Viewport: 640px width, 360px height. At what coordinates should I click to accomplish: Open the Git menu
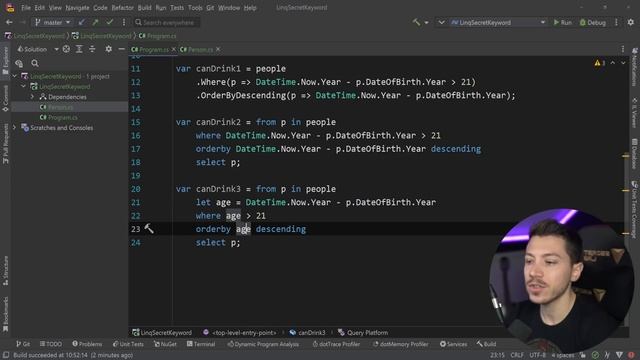pos(210,8)
